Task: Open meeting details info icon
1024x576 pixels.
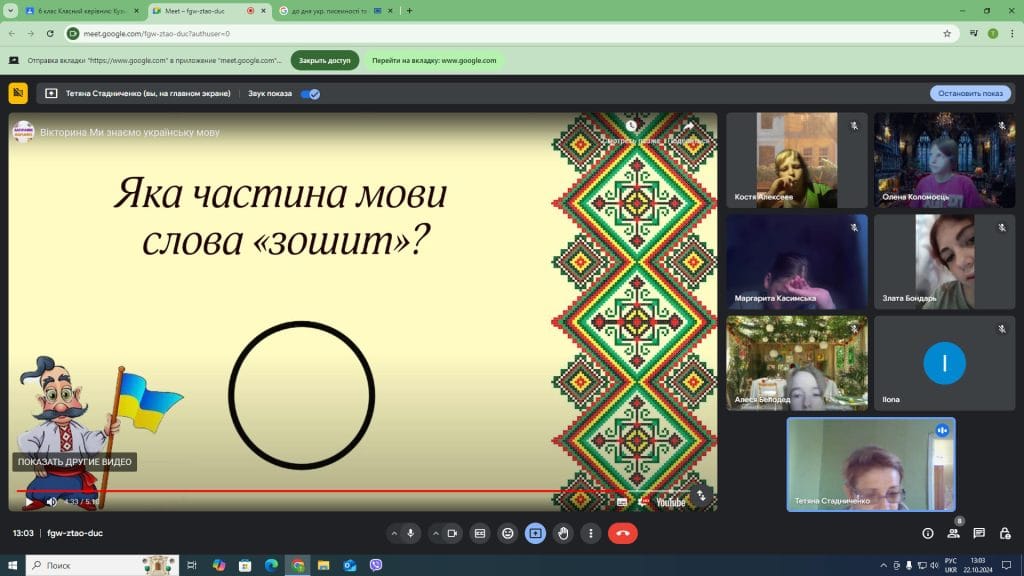Action: [927, 534]
